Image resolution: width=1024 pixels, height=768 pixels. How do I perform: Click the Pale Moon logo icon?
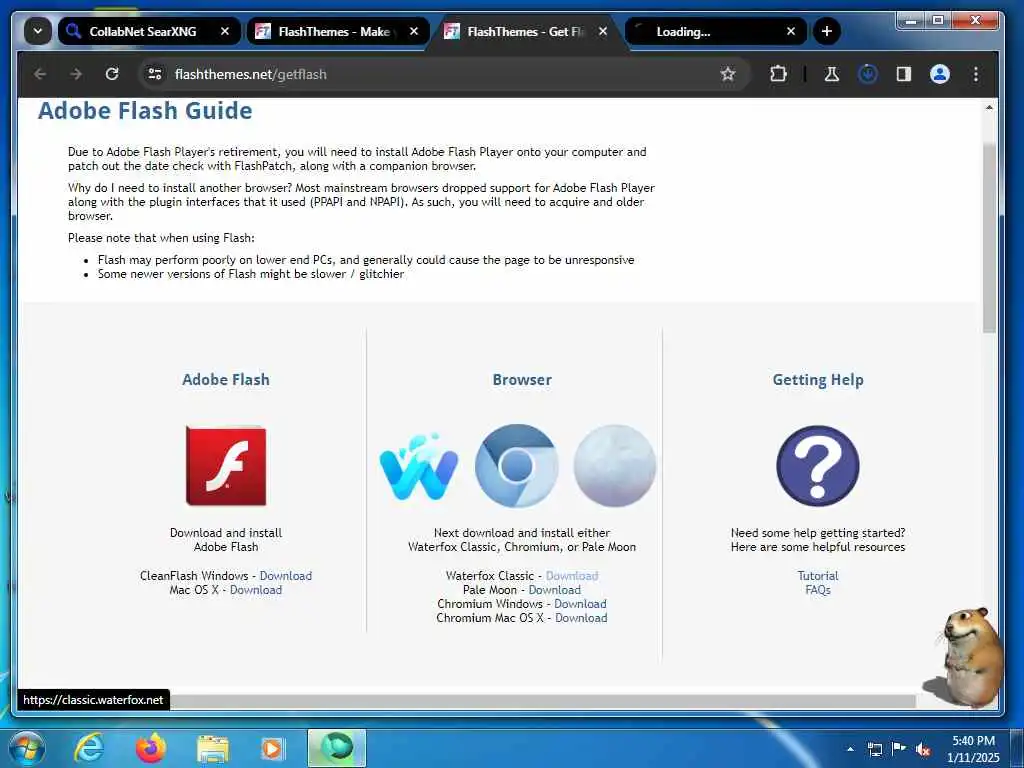coord(615,466)
